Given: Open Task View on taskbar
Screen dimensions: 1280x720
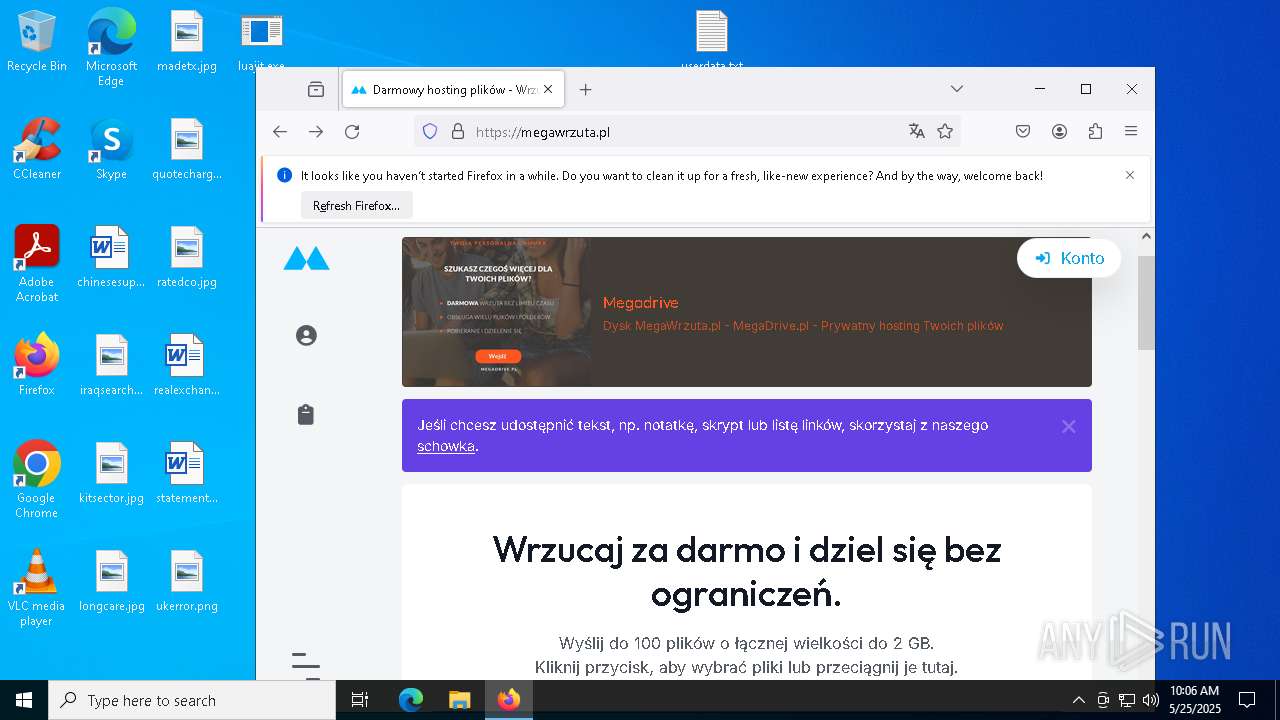Looking at the screenshot, I should click(x=360, y=700).
